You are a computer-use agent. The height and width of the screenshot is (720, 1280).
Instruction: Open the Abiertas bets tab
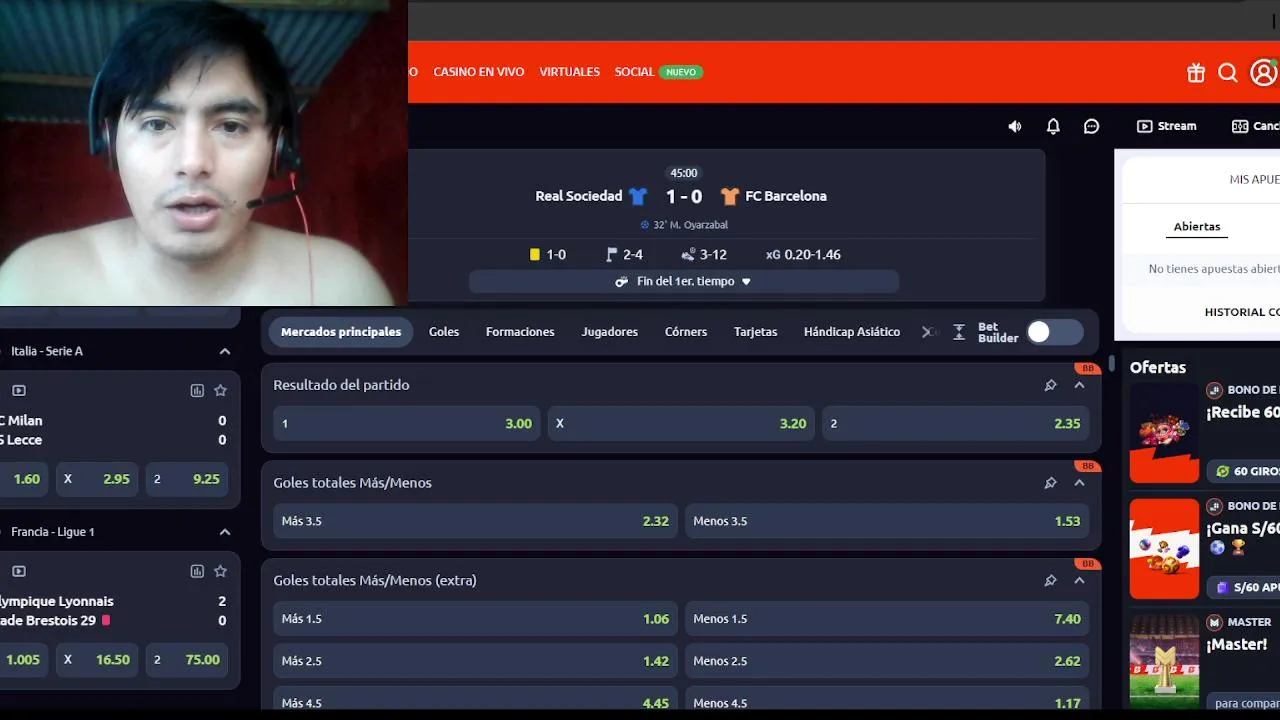click(x=1197, y=227)
